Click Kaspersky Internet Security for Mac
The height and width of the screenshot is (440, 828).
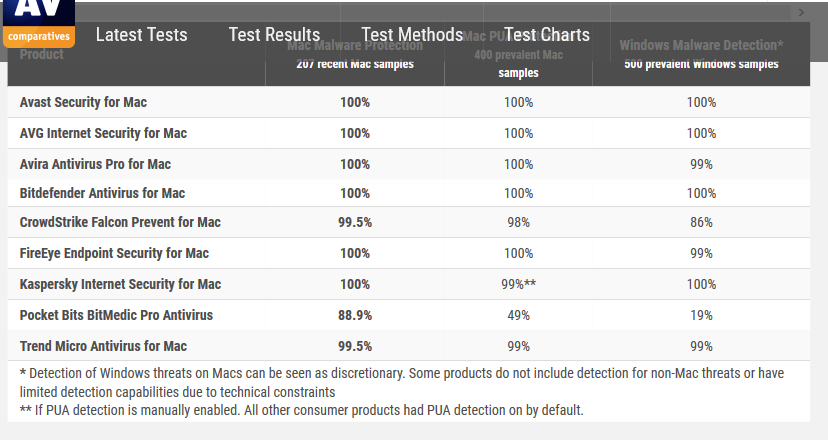(x=120, y=284)
